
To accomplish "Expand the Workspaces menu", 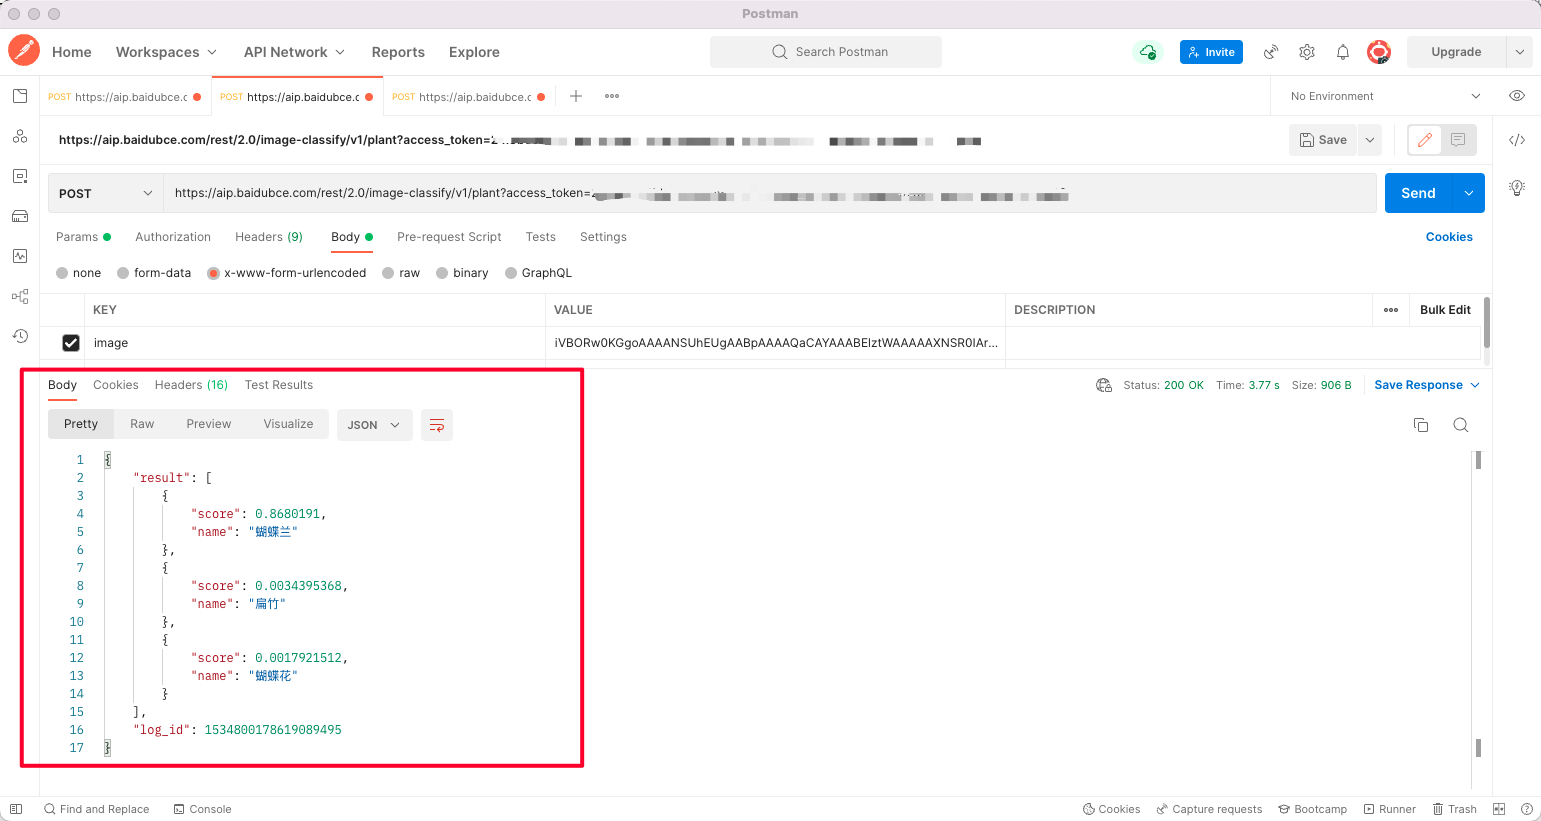I will point(166,52).
